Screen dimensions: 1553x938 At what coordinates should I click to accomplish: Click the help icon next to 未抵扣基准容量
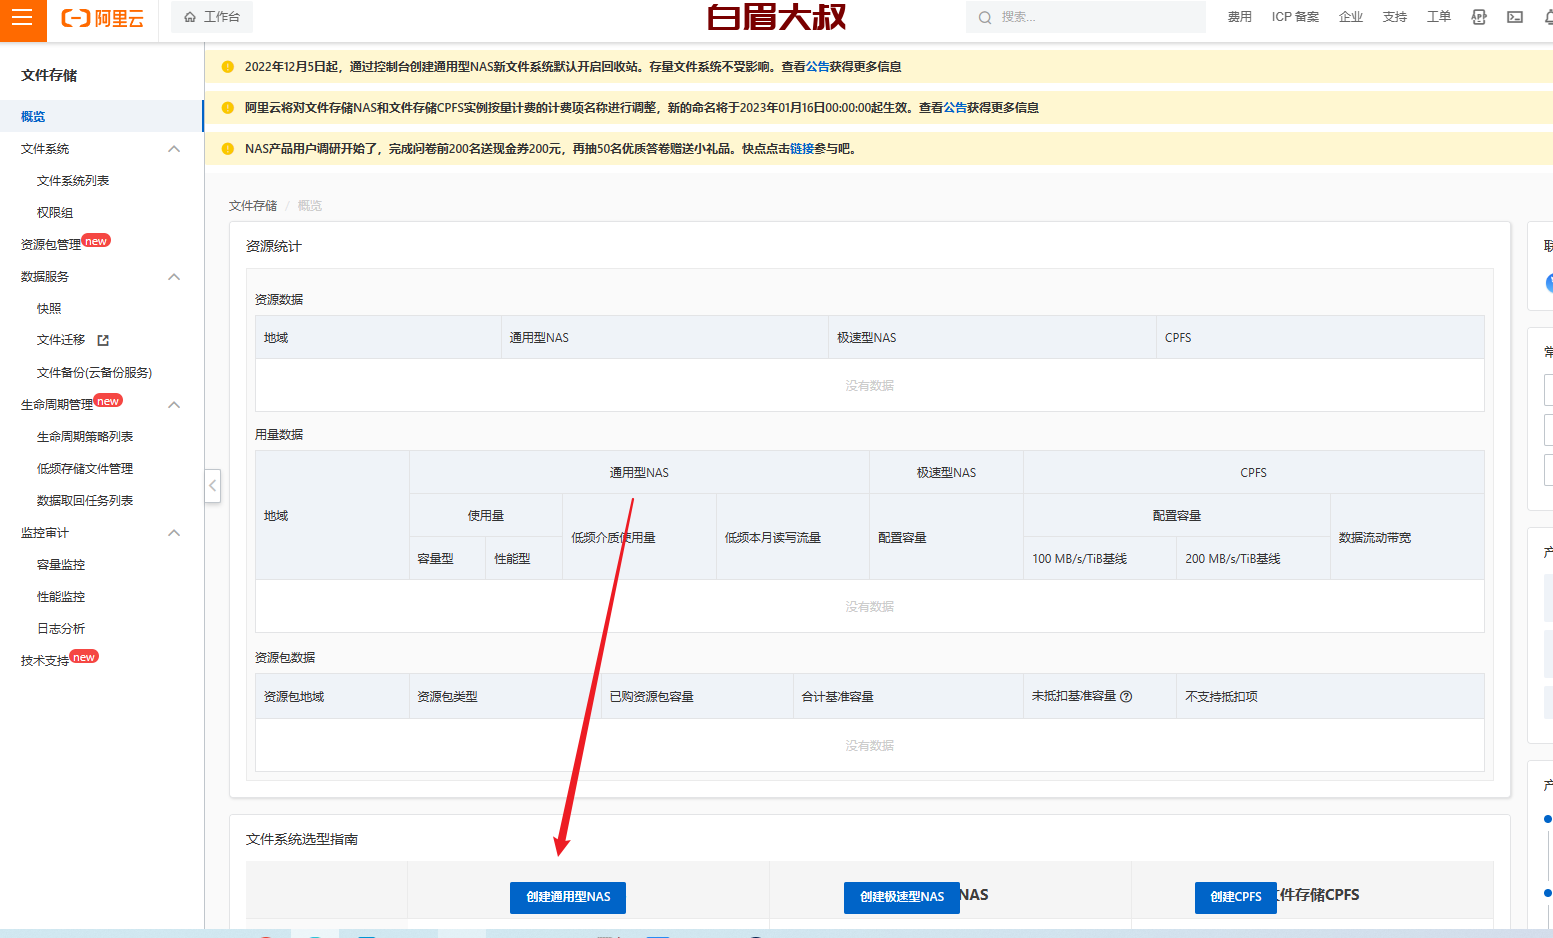click(x=1126, y=696)
